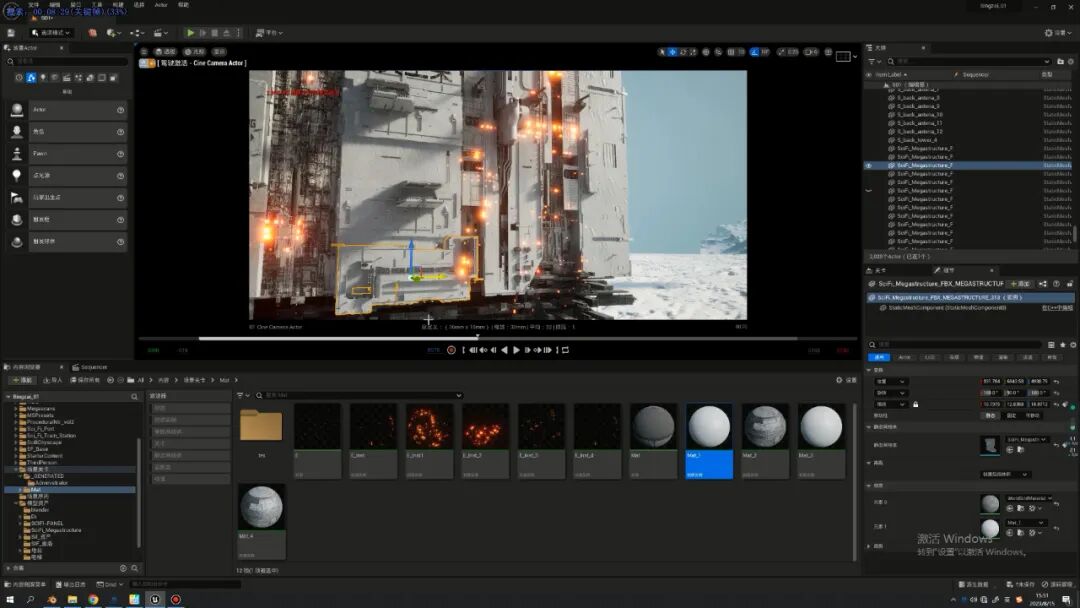Click the Windows Start button

tap(10, 600)
